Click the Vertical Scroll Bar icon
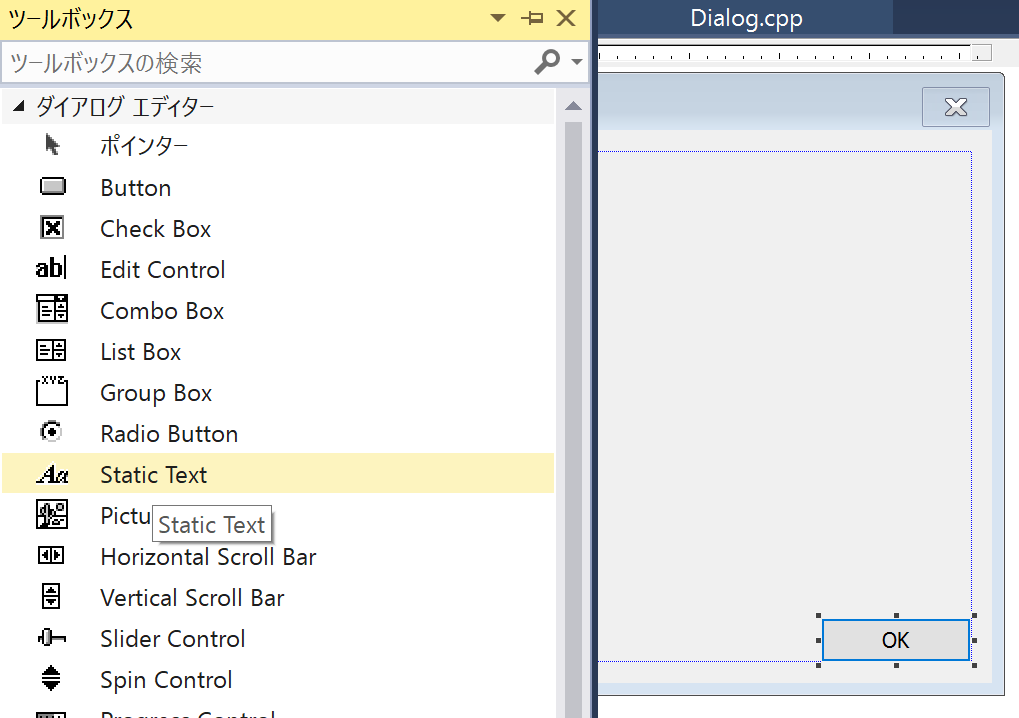Screen dimensions: 1019x718 point(51,596)
